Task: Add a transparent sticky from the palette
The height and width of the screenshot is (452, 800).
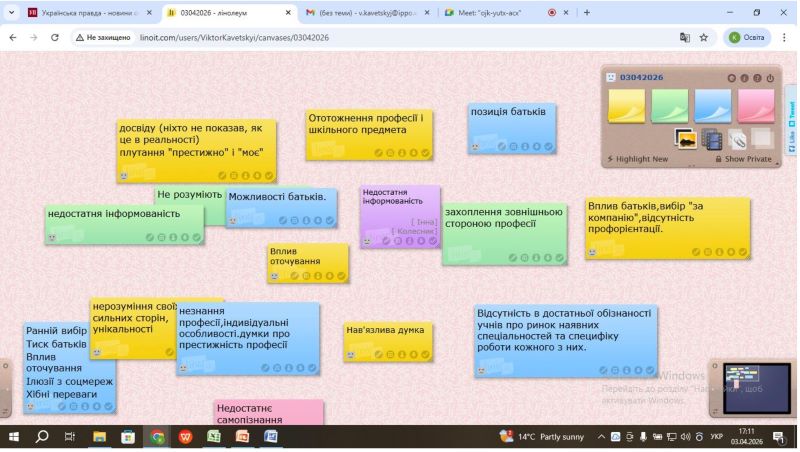Action: pos(762,139)
